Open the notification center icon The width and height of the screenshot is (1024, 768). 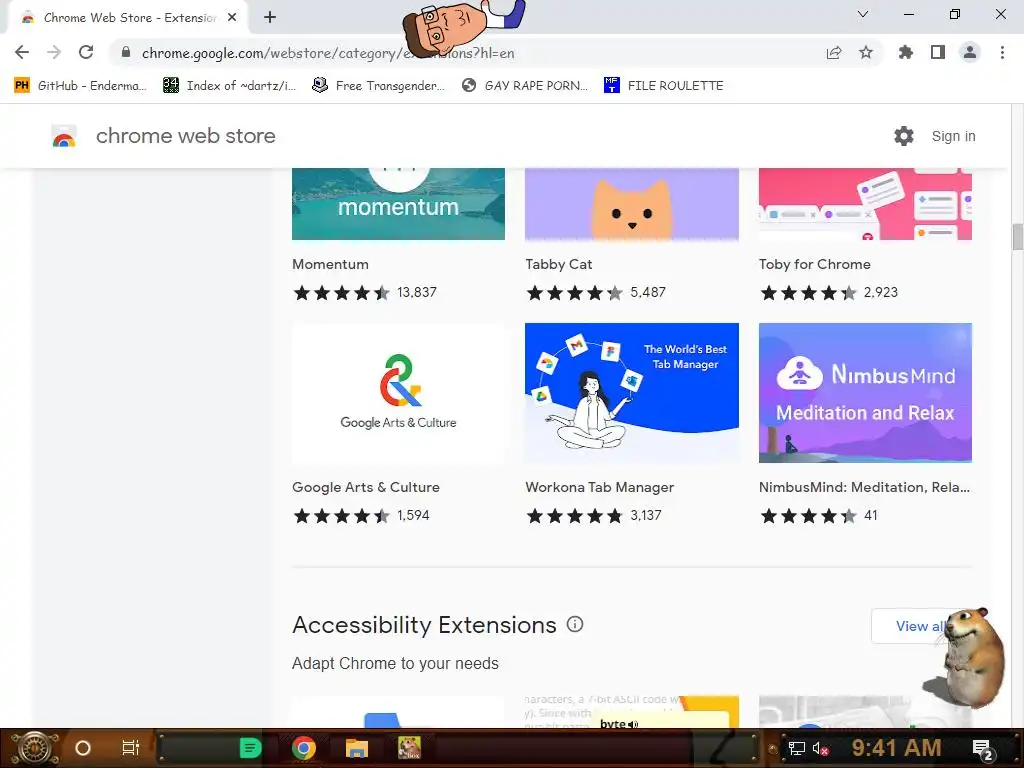(983, 749)
